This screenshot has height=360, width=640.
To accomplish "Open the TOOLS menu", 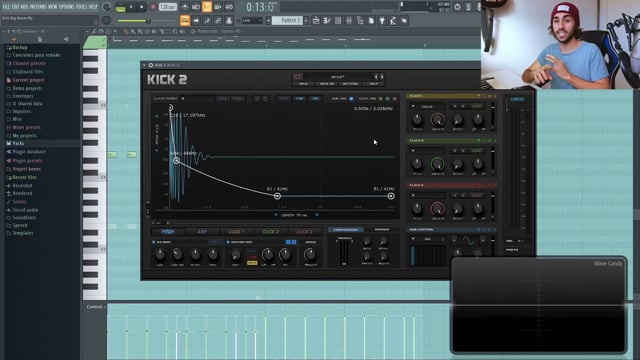I will 81,7.
